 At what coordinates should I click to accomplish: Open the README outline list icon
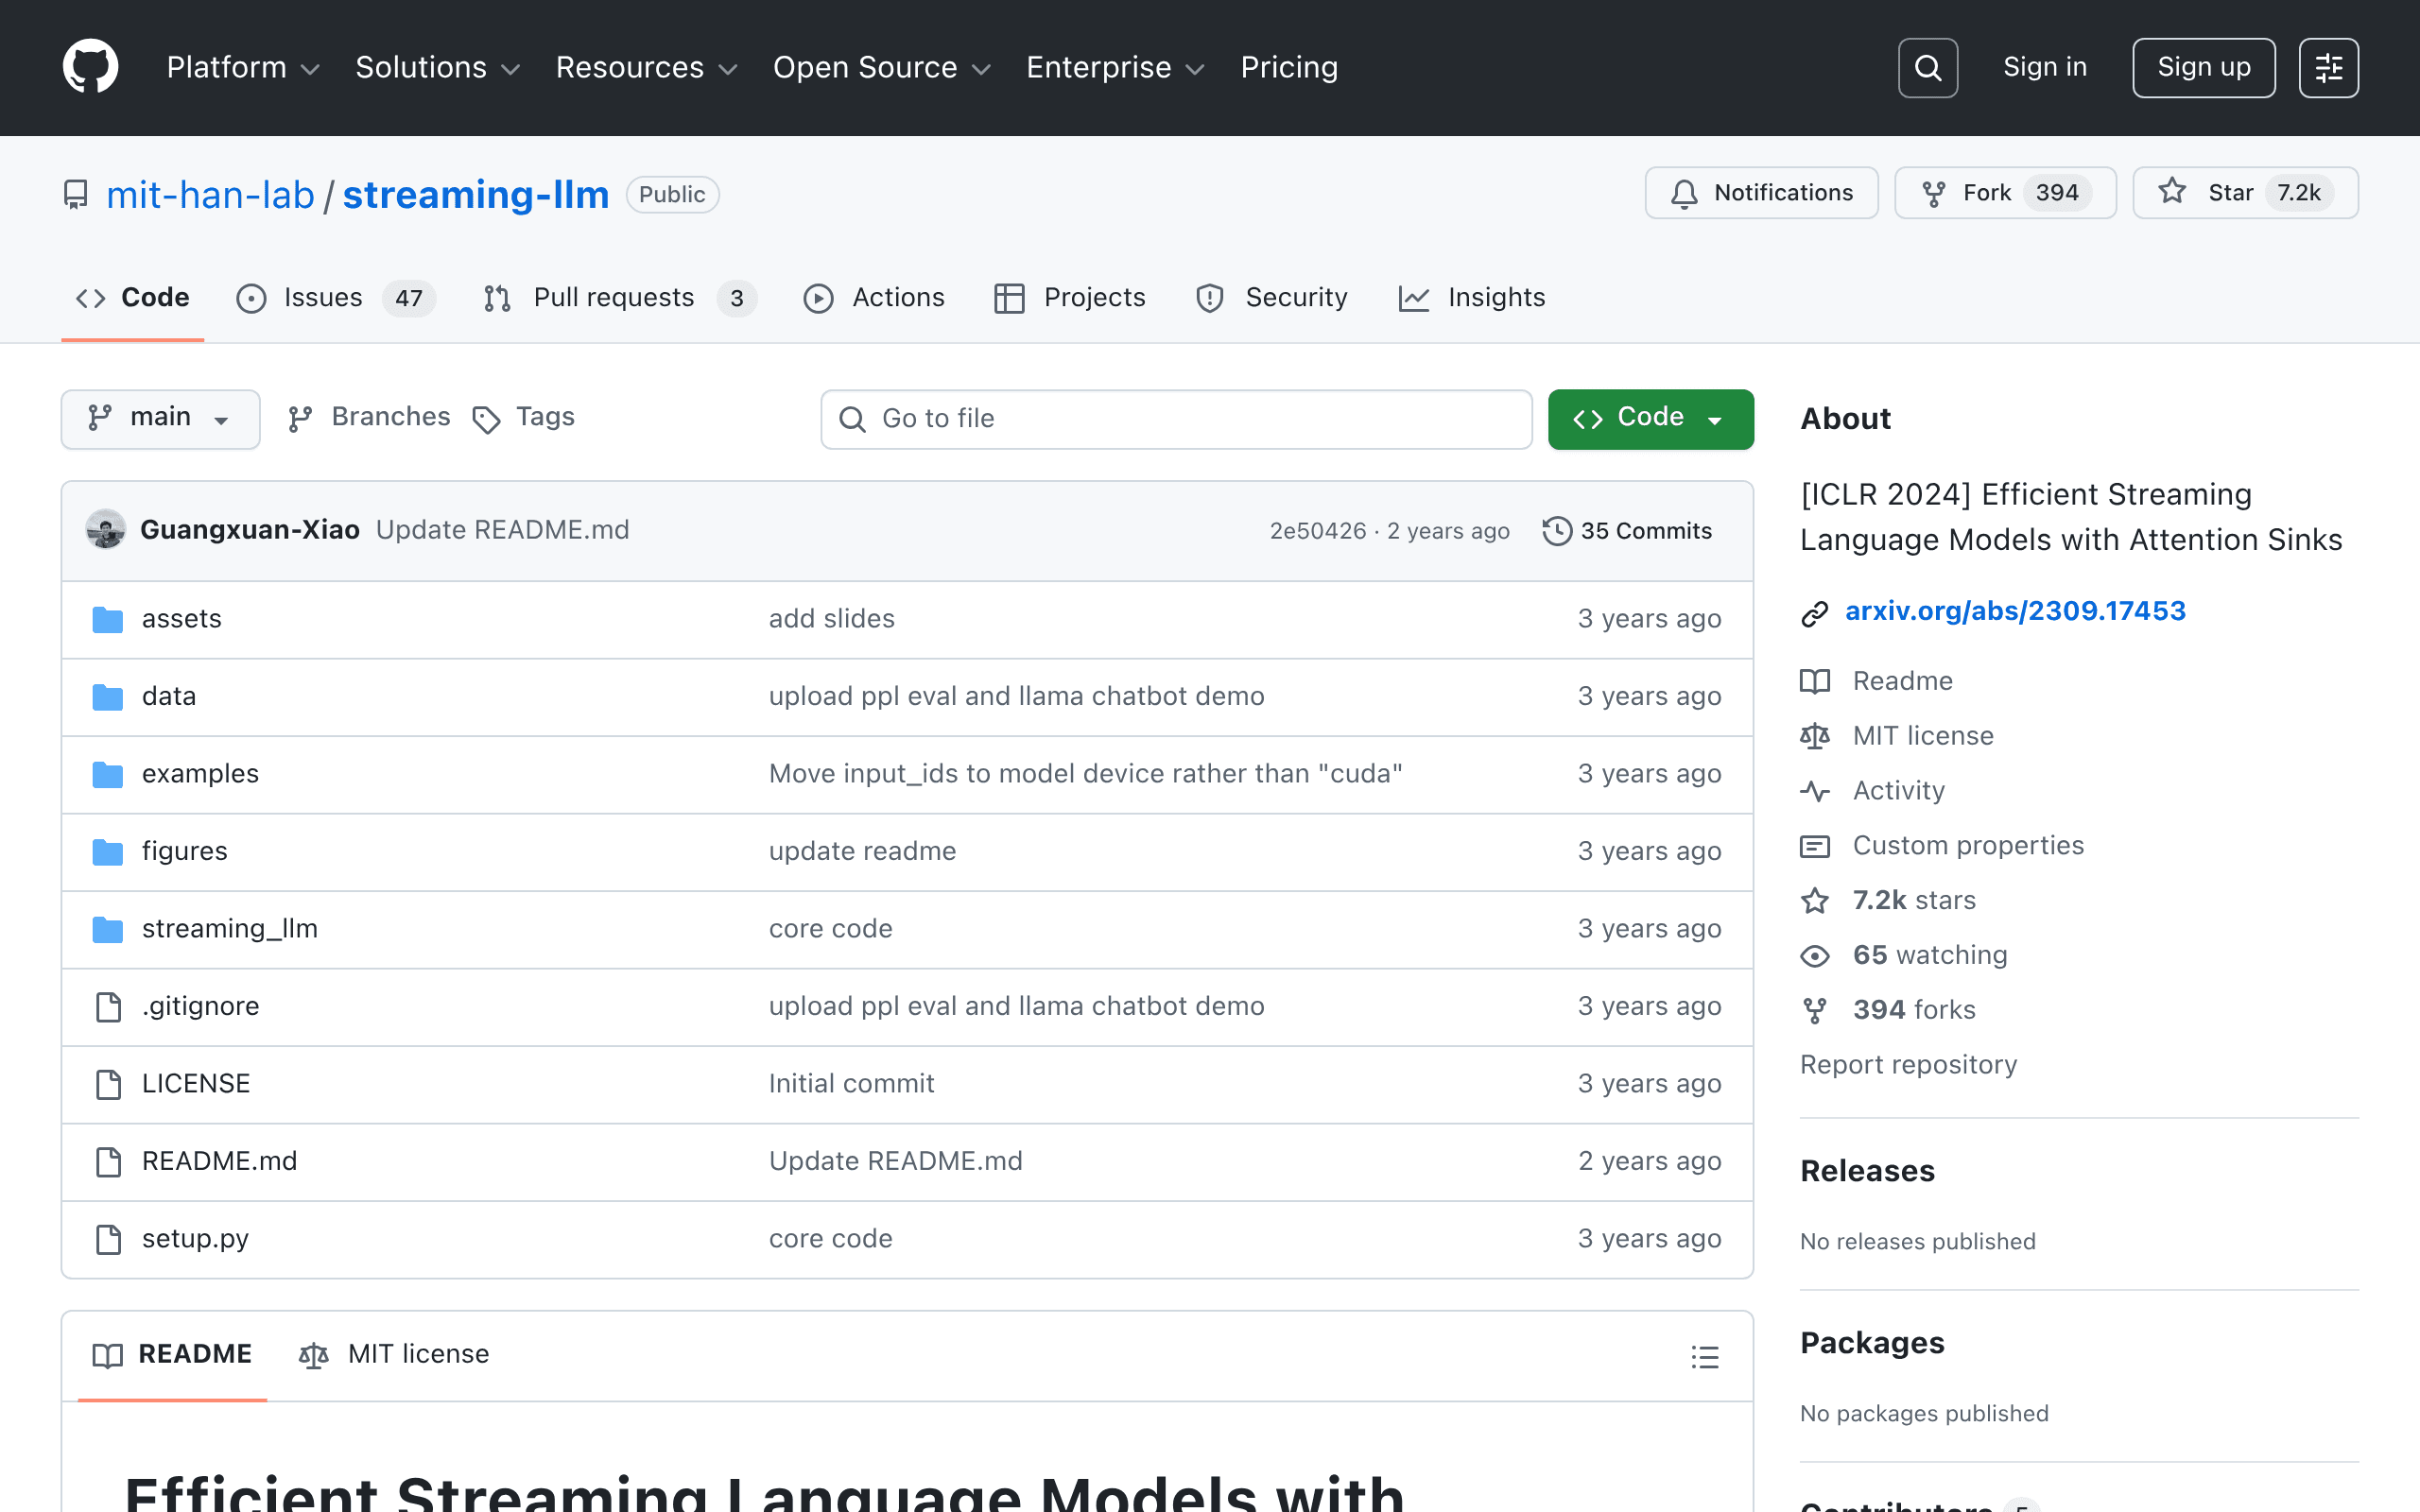pos(1705,1357)
